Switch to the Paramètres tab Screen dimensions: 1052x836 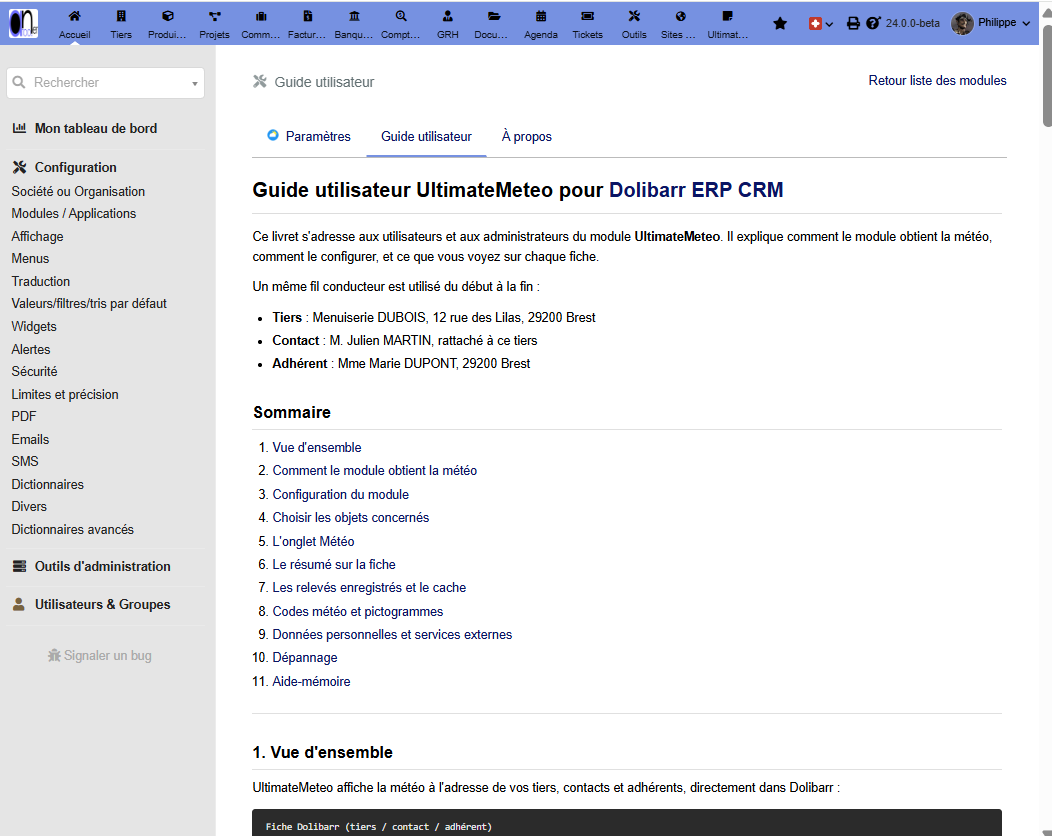pyautogui.click(x=309, y=136)
